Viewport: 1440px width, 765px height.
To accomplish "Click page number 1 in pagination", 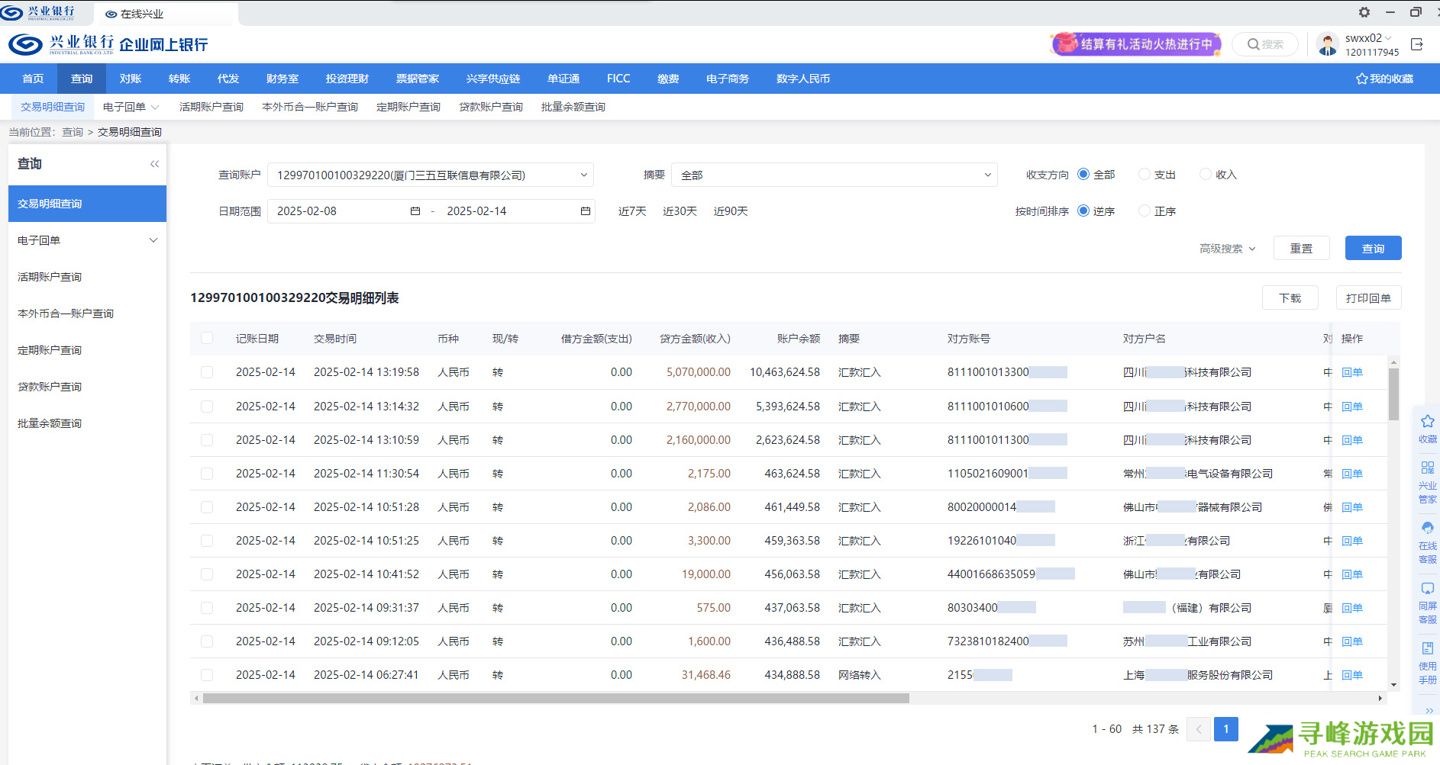I will [1226, 729].
